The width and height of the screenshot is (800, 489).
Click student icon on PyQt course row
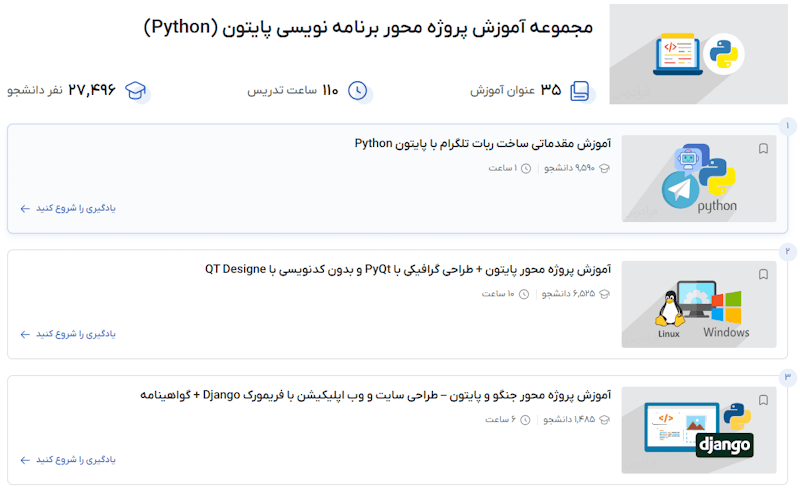(604, 294)
